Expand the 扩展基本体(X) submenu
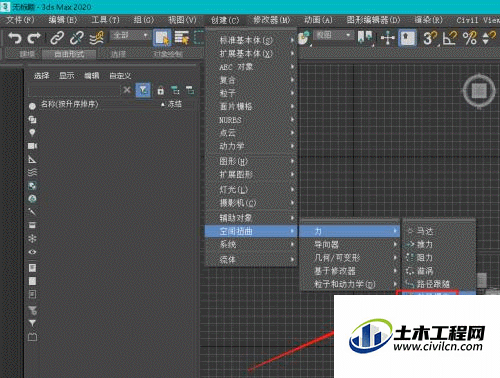 click(251, 53)
